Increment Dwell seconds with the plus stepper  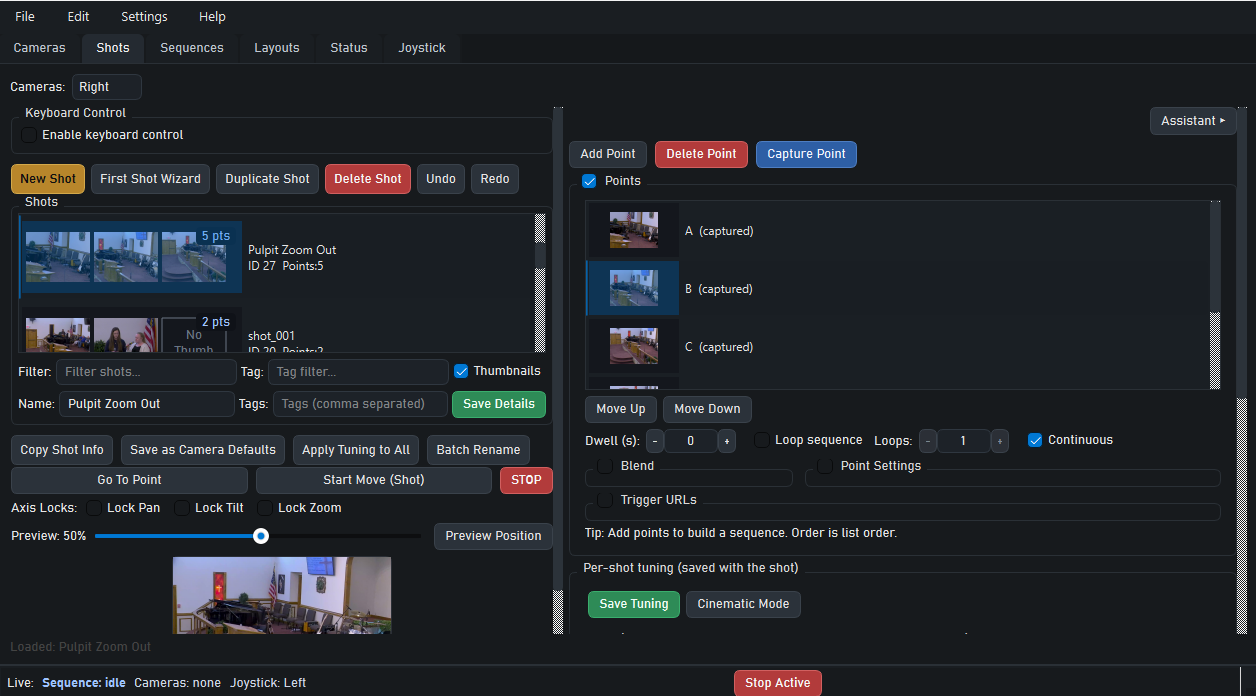pyautogui.click(x=726, y=440)
